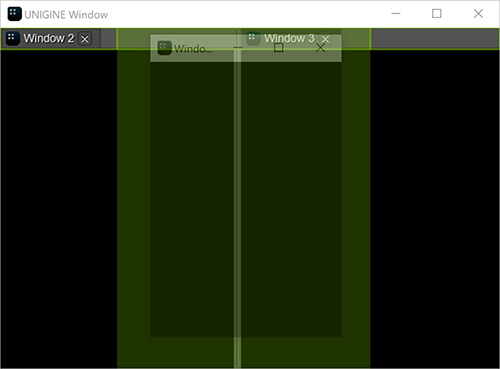Click the vertical splitter between docked panes
The height and width of the screenshot is (369, 500).
click(x=237, y=200)
